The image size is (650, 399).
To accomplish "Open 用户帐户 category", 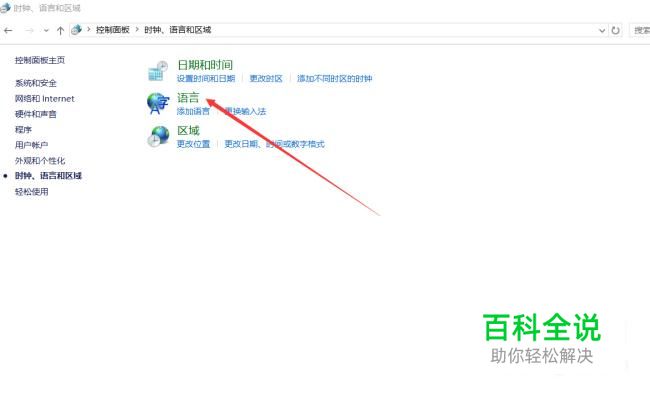I will (x=32, y=145).
